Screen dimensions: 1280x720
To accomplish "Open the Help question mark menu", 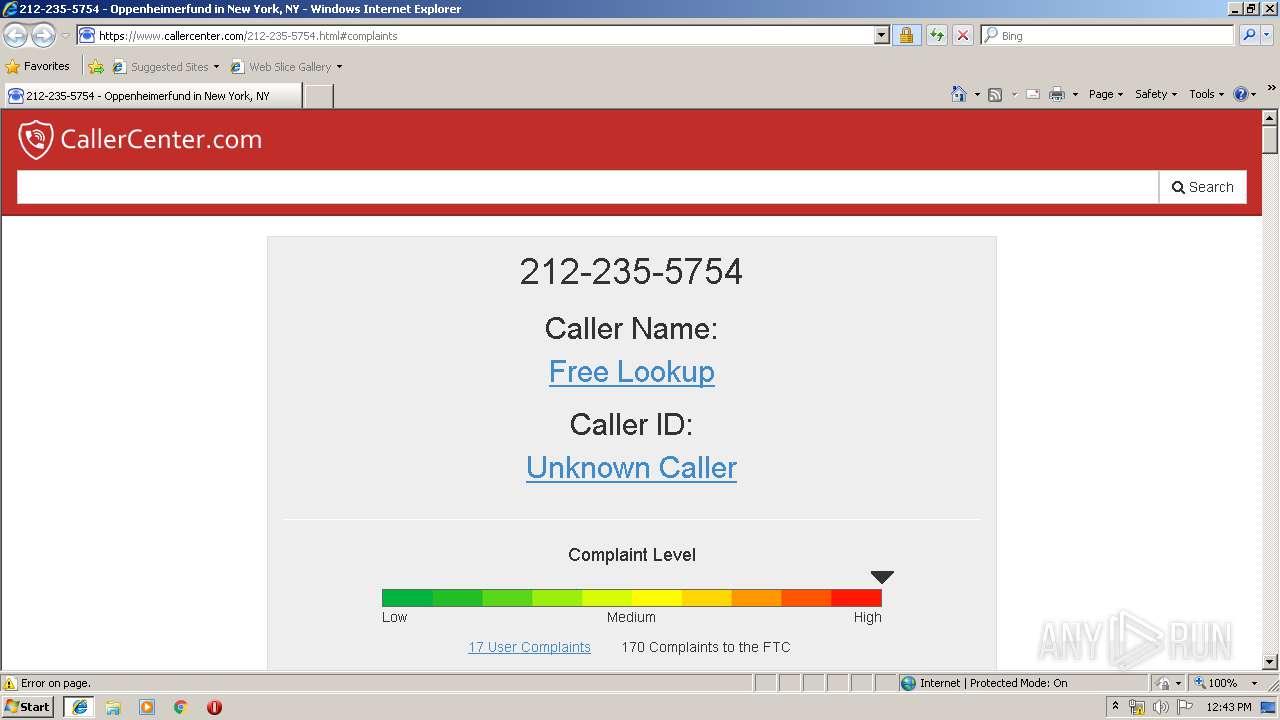I will point(1245,94).
